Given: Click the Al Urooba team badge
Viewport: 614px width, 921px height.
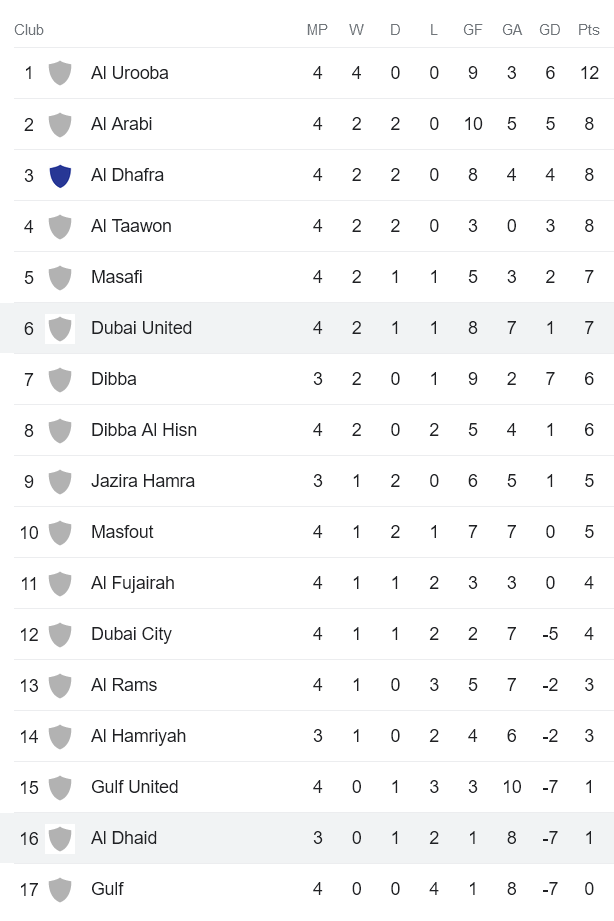Looking at the screenshot, I should point(60,72).
